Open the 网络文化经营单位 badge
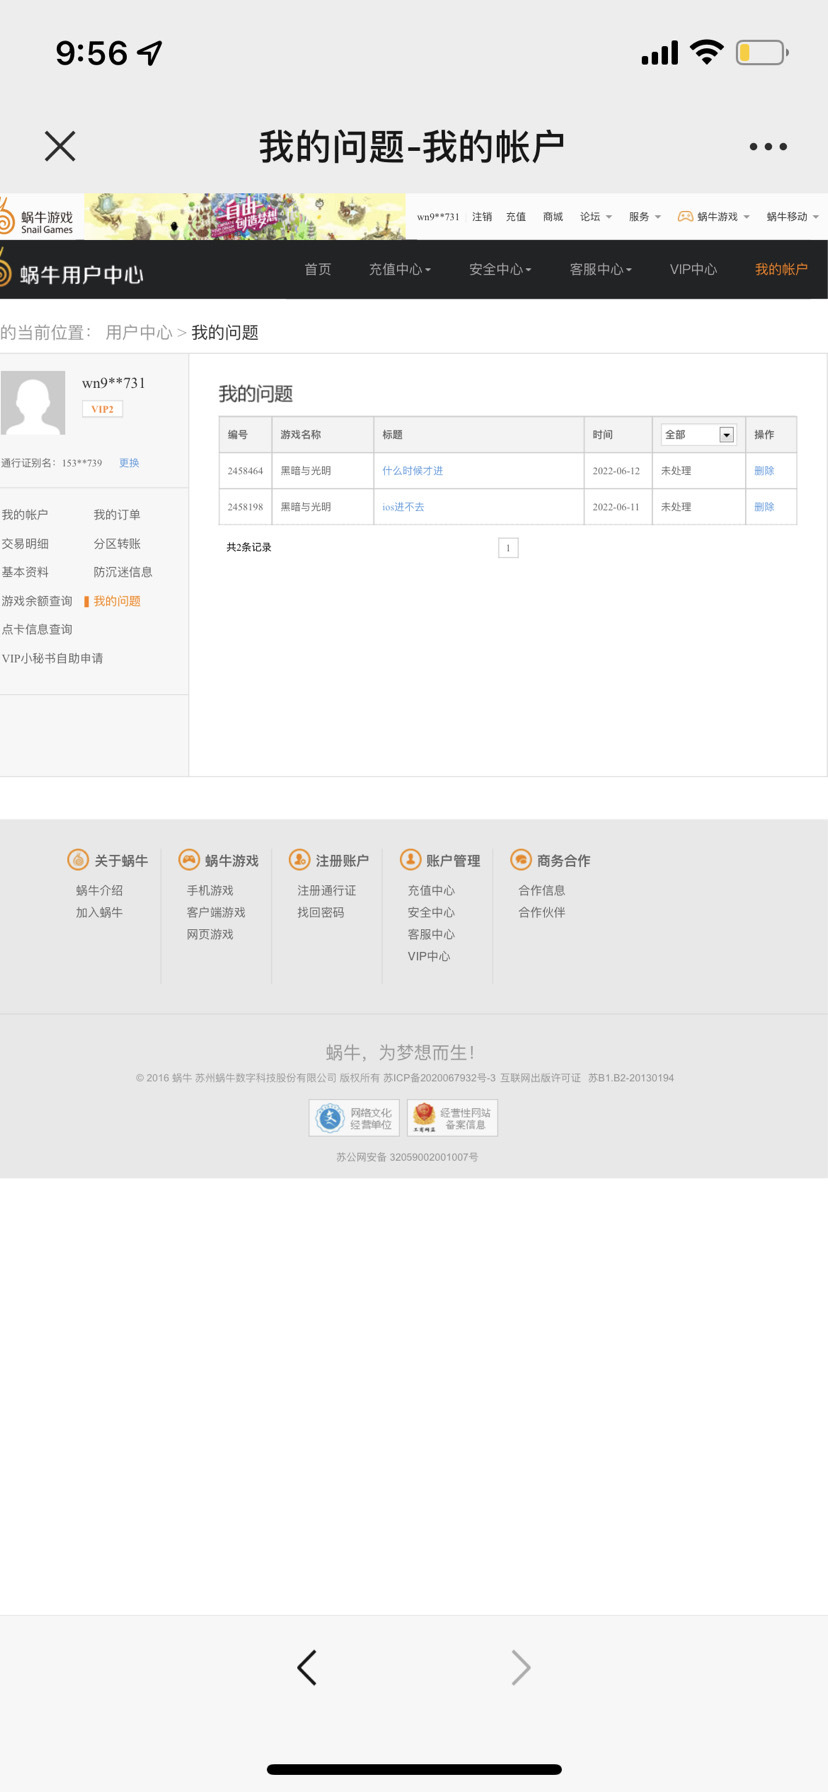The image size is (828, 1792). click(x=354, y=1118)
